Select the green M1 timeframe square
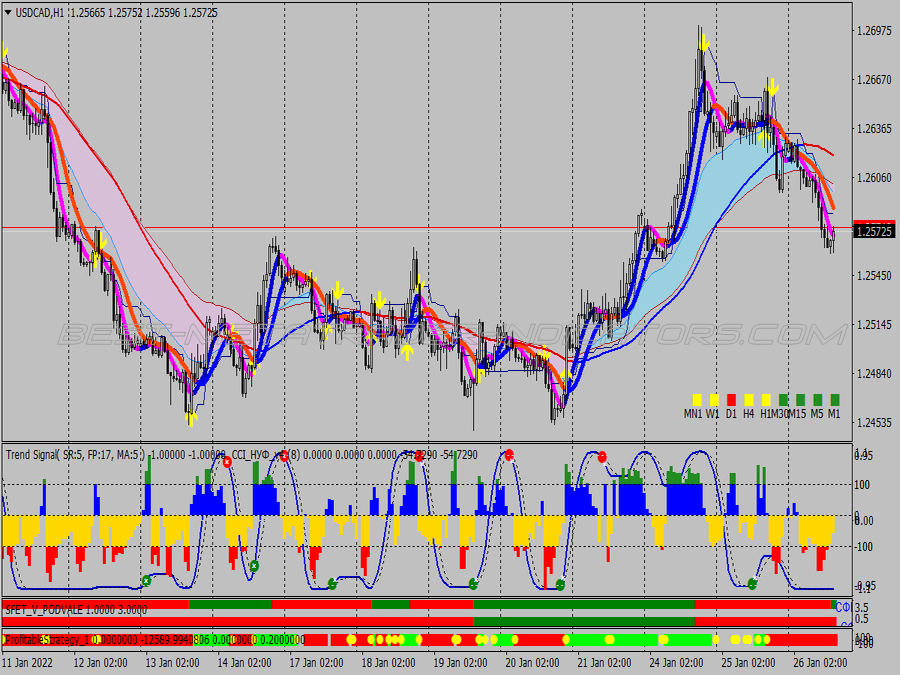 tap(835, 400)
